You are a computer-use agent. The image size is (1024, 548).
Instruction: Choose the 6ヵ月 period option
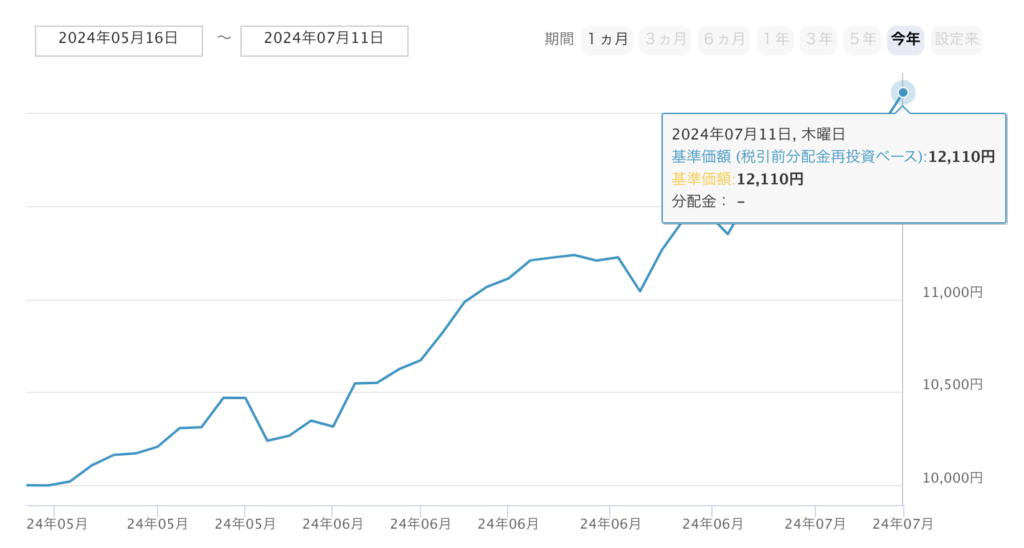(x=724, y=39)
